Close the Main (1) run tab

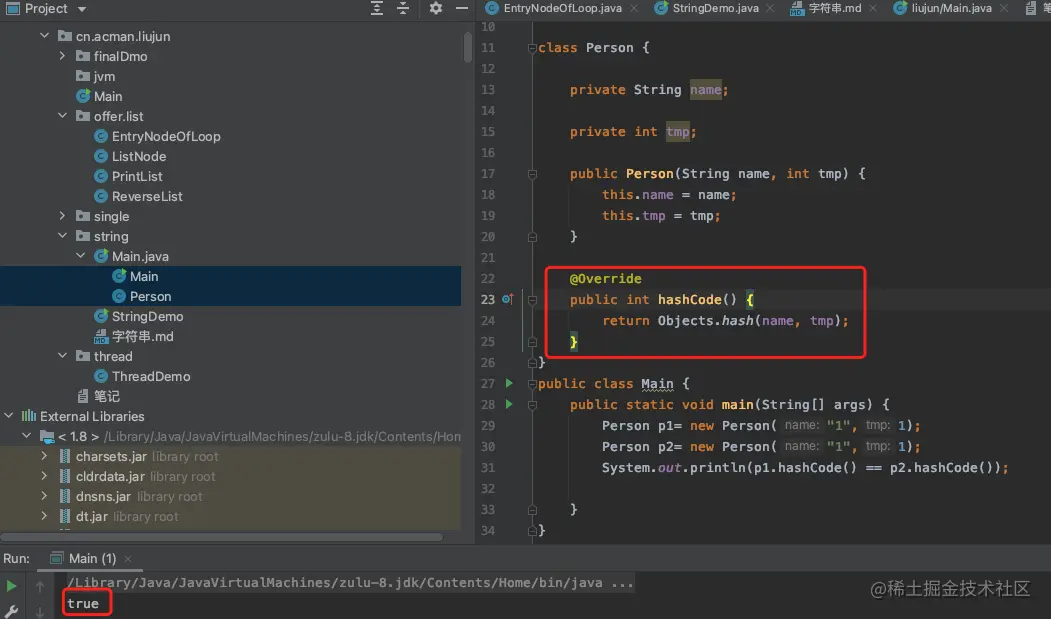(x=128, y=559)
